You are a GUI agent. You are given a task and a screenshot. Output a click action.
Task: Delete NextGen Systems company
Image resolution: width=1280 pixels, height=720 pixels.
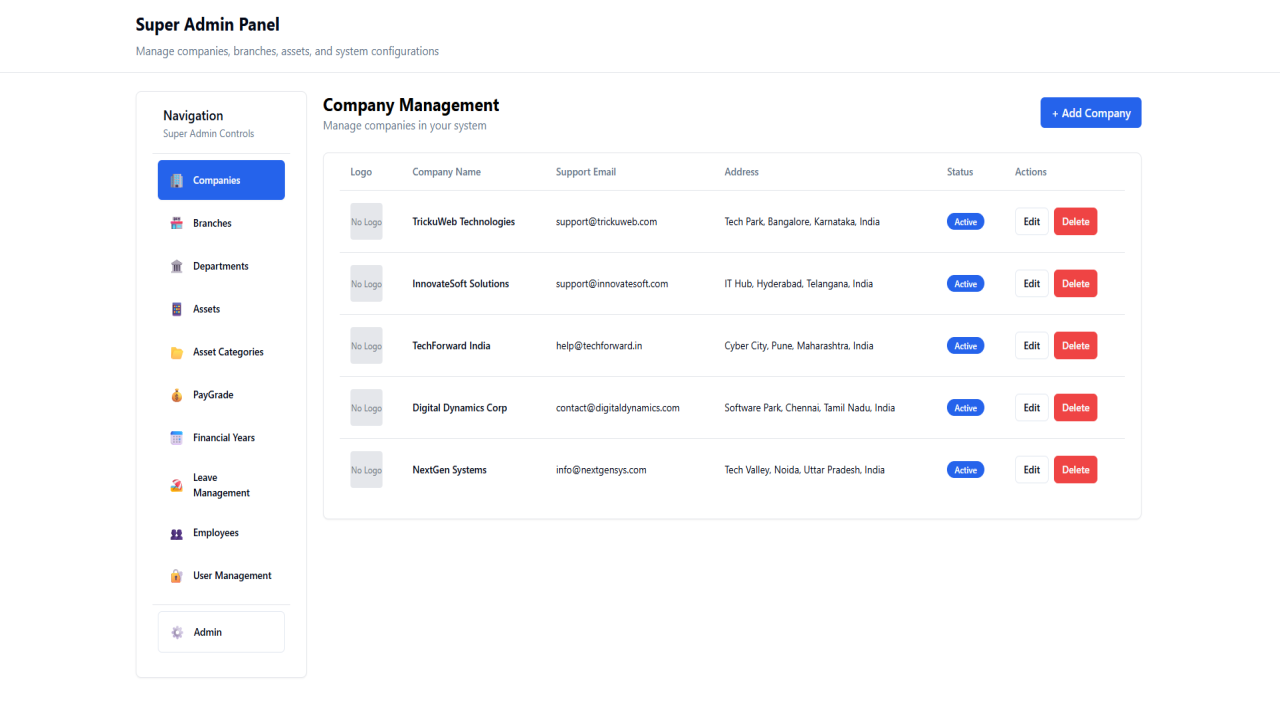point(1076,470)
